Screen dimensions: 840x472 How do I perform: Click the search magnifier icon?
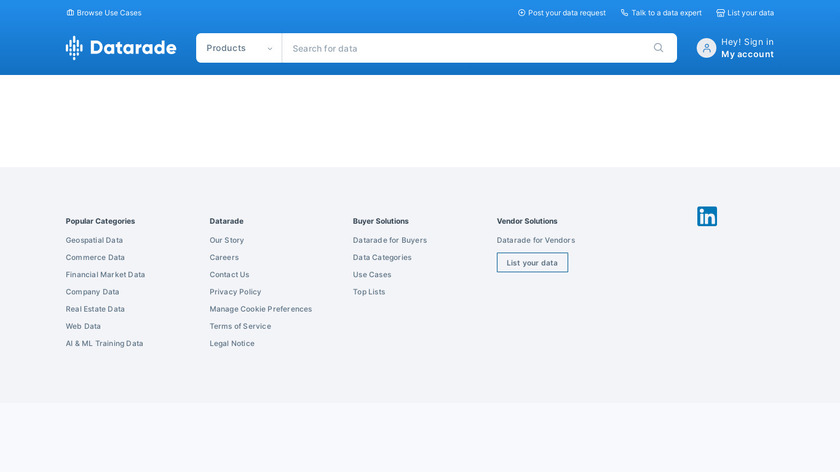(658, 48)
